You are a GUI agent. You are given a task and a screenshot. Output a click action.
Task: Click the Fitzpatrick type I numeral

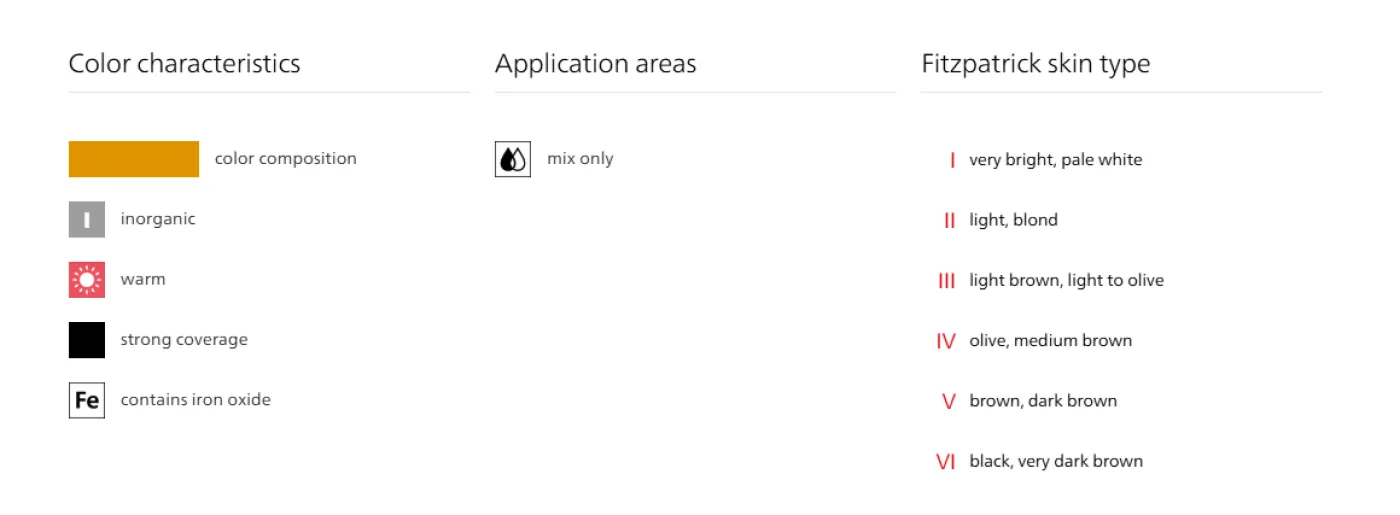[952, 160]
